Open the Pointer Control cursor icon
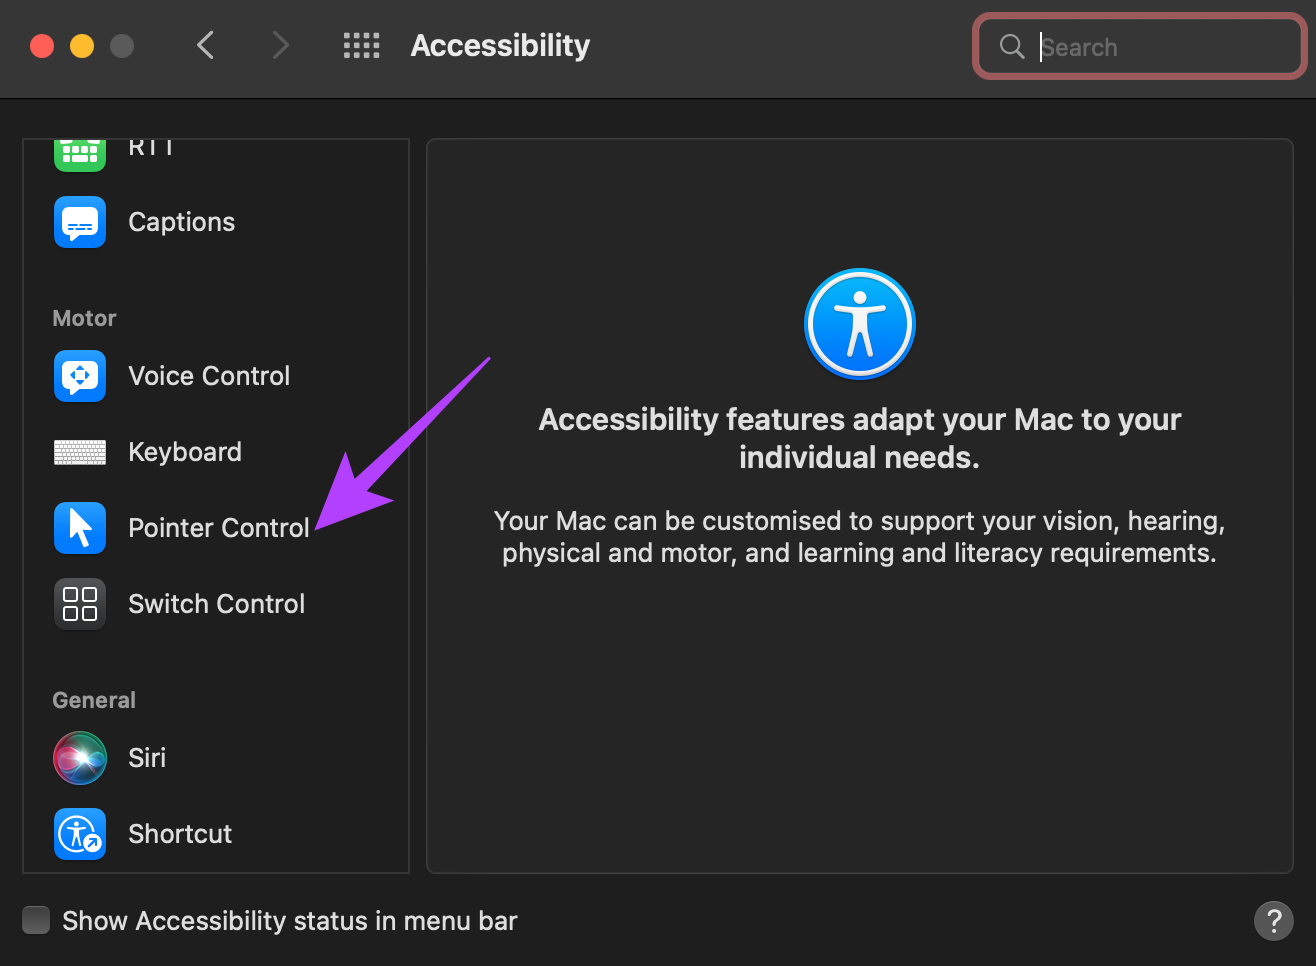This screenshot has width=1316, height=966. click(80, 528)
